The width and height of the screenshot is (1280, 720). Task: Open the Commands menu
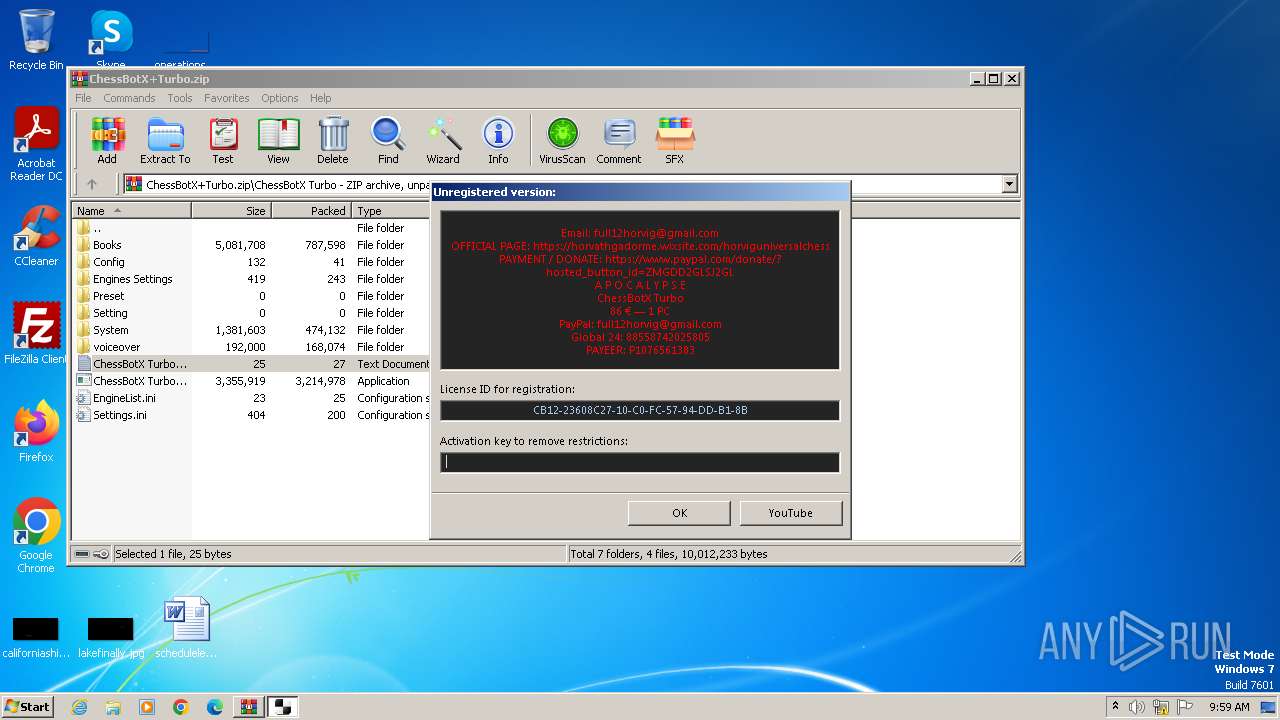tap(129, 98)
